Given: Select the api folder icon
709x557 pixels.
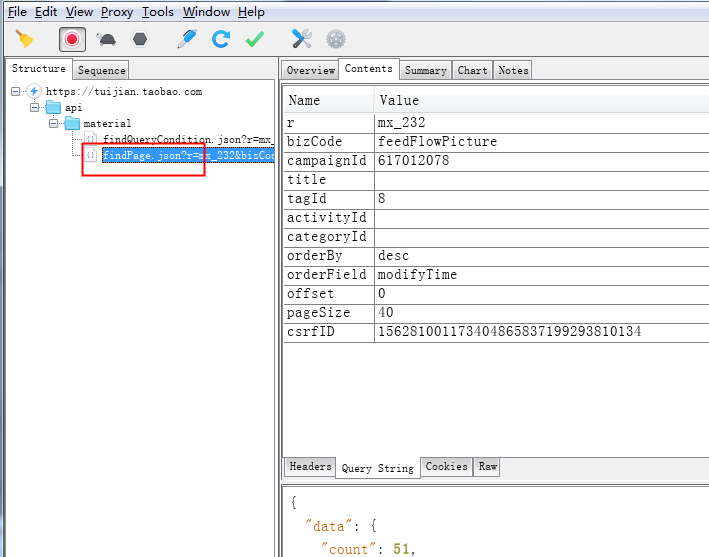Looking at the screenshot, I should point(53,107).
